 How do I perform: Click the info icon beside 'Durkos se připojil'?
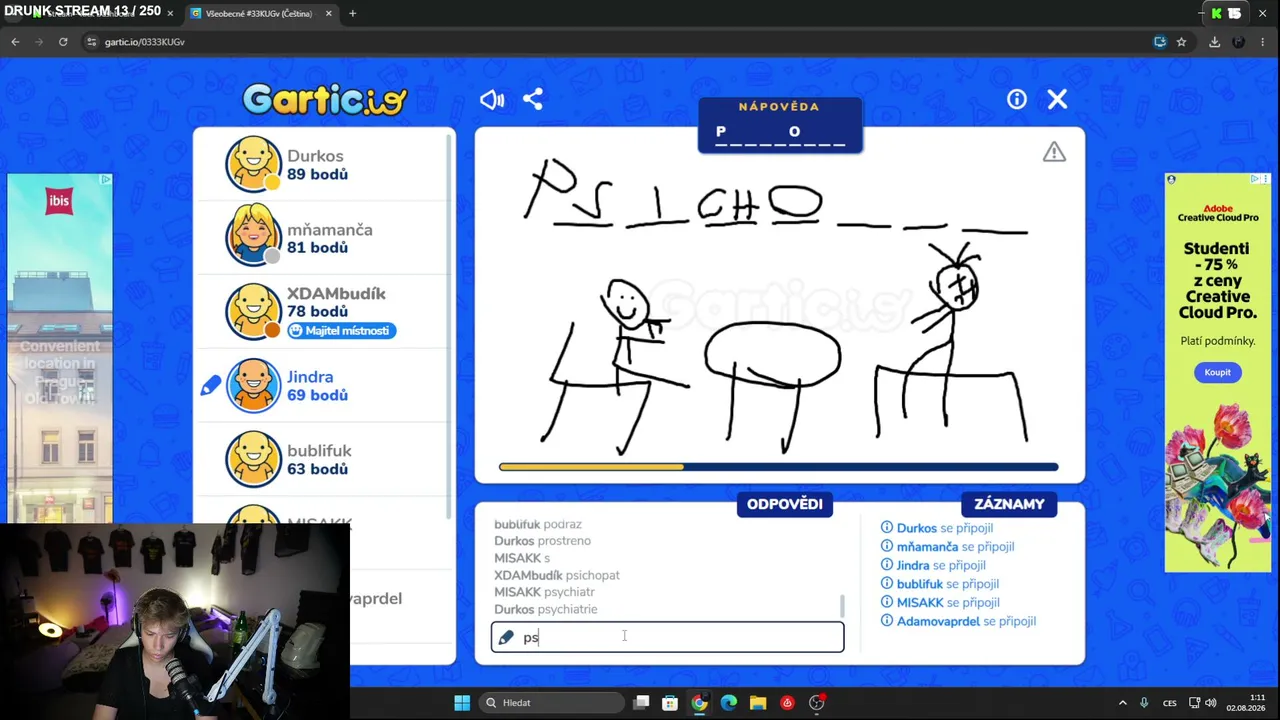coord(887,528)
